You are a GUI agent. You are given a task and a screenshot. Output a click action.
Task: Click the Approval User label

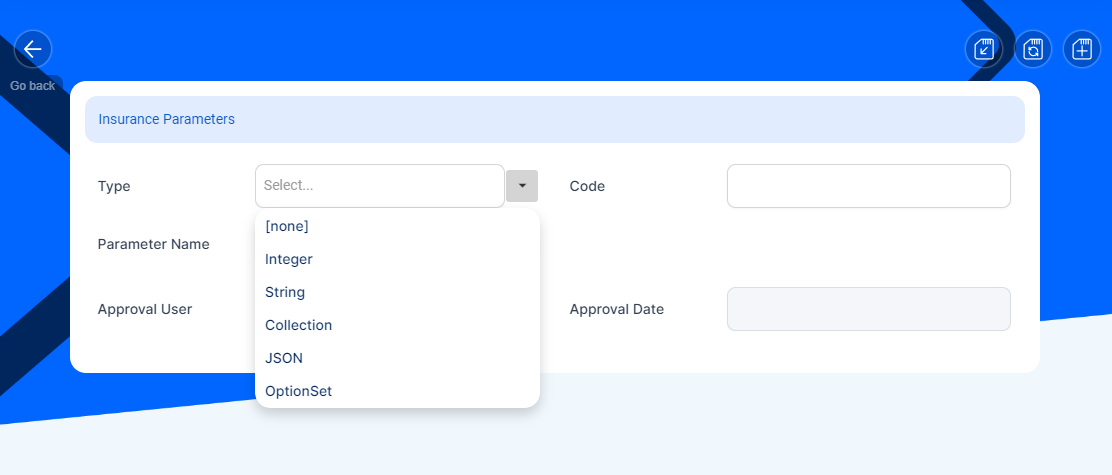[145, 309]
